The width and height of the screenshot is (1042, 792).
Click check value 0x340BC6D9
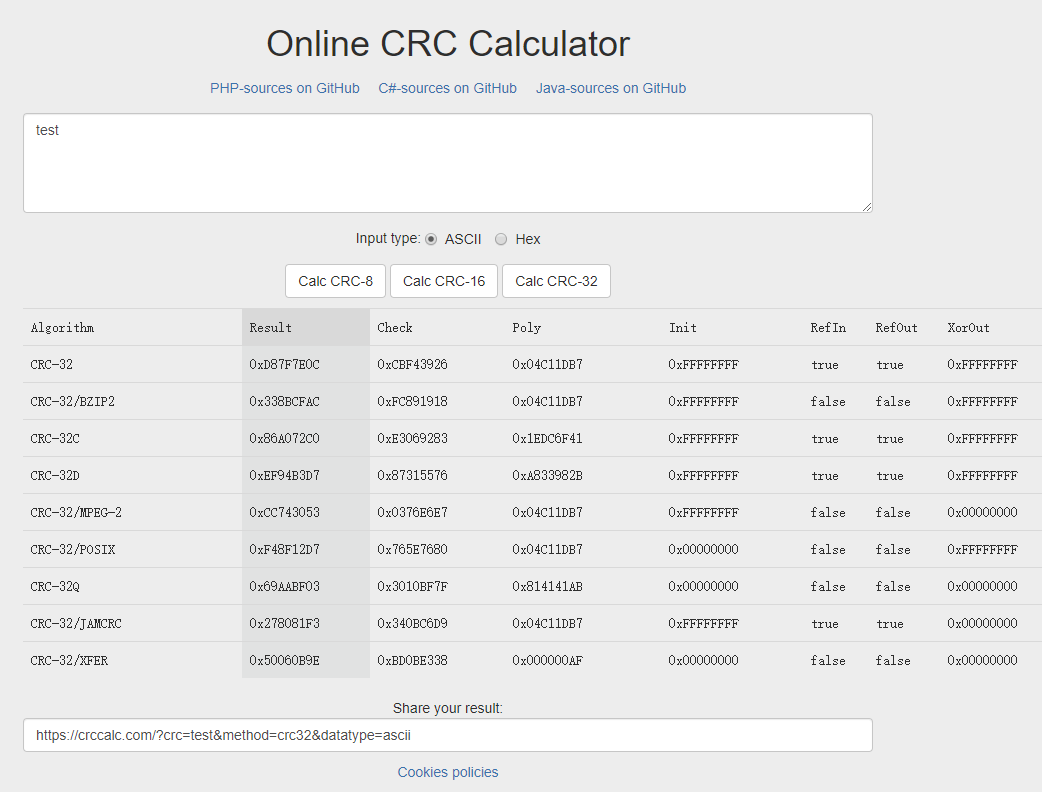pyautogui.click(x=412, y=623)
